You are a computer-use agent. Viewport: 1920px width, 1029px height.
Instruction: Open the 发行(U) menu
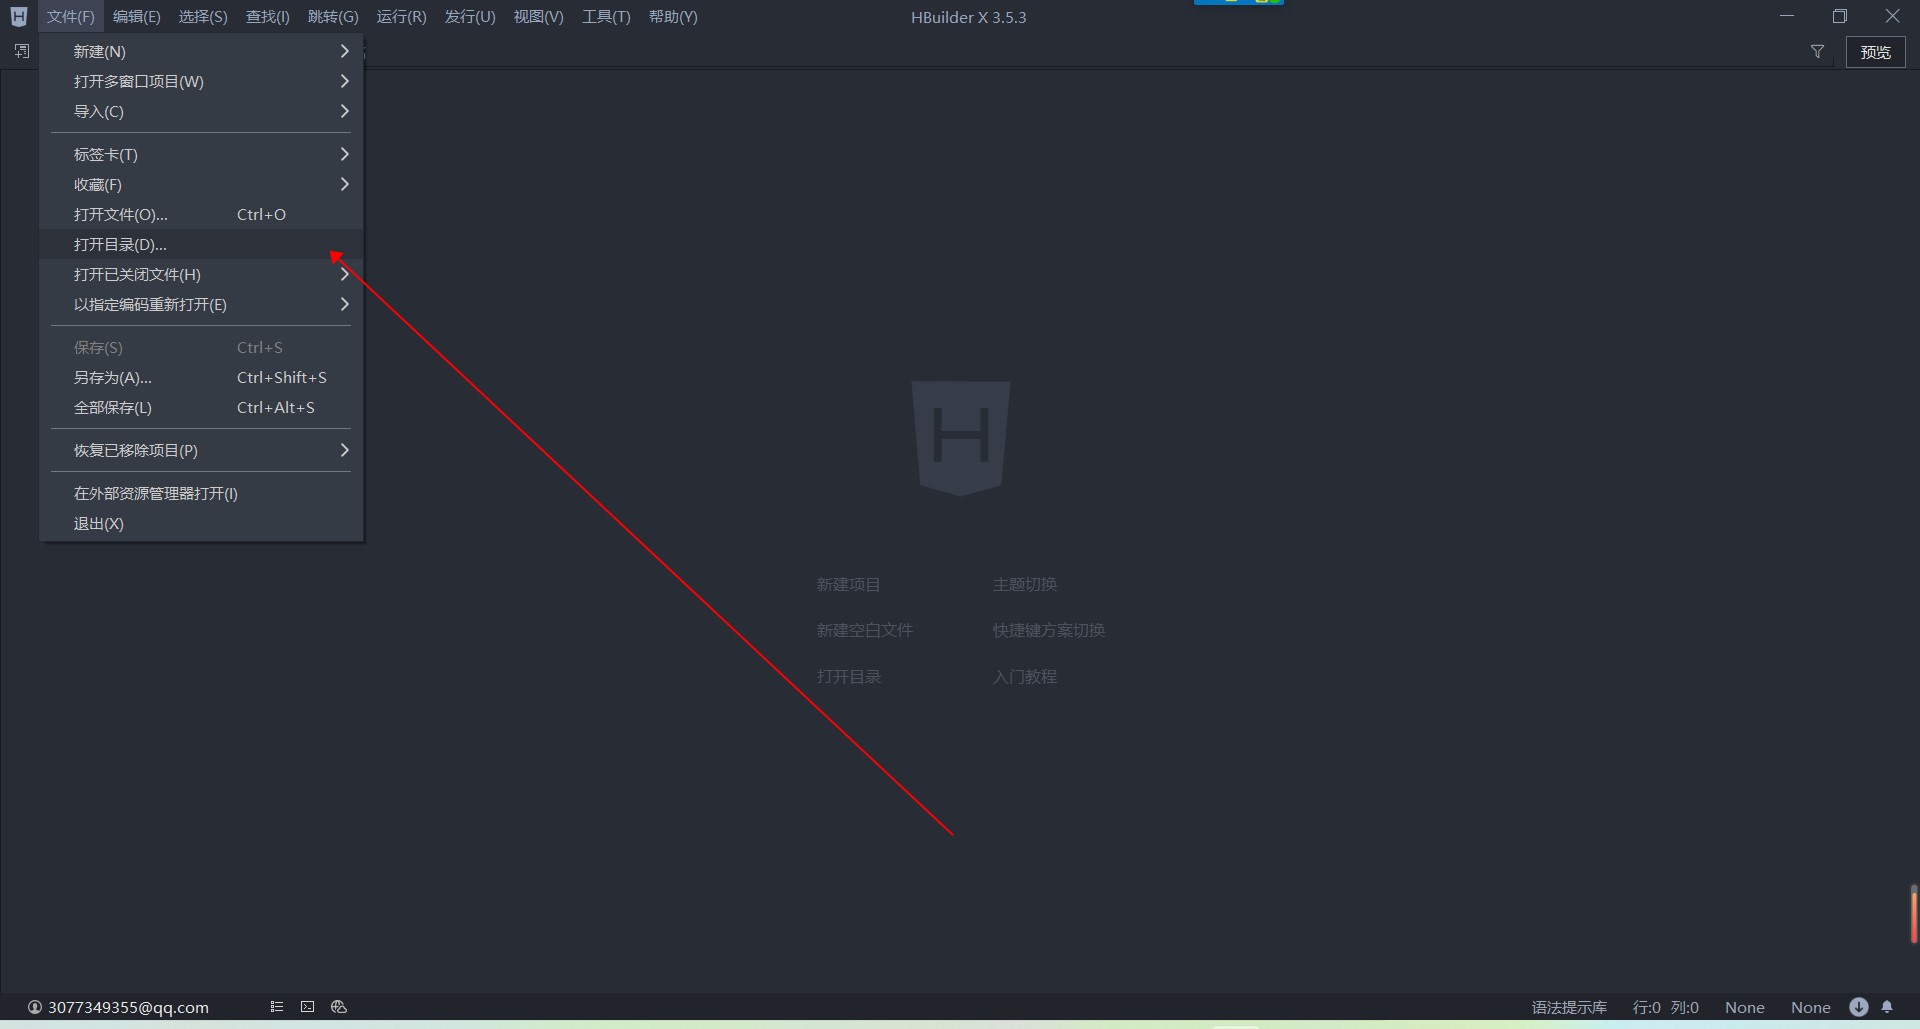coord(470,17)
